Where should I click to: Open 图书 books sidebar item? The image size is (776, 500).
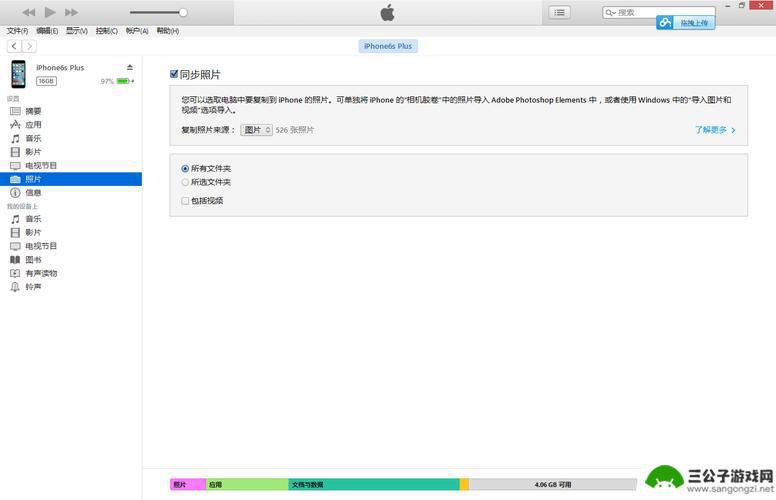click(x=71, y=260)
